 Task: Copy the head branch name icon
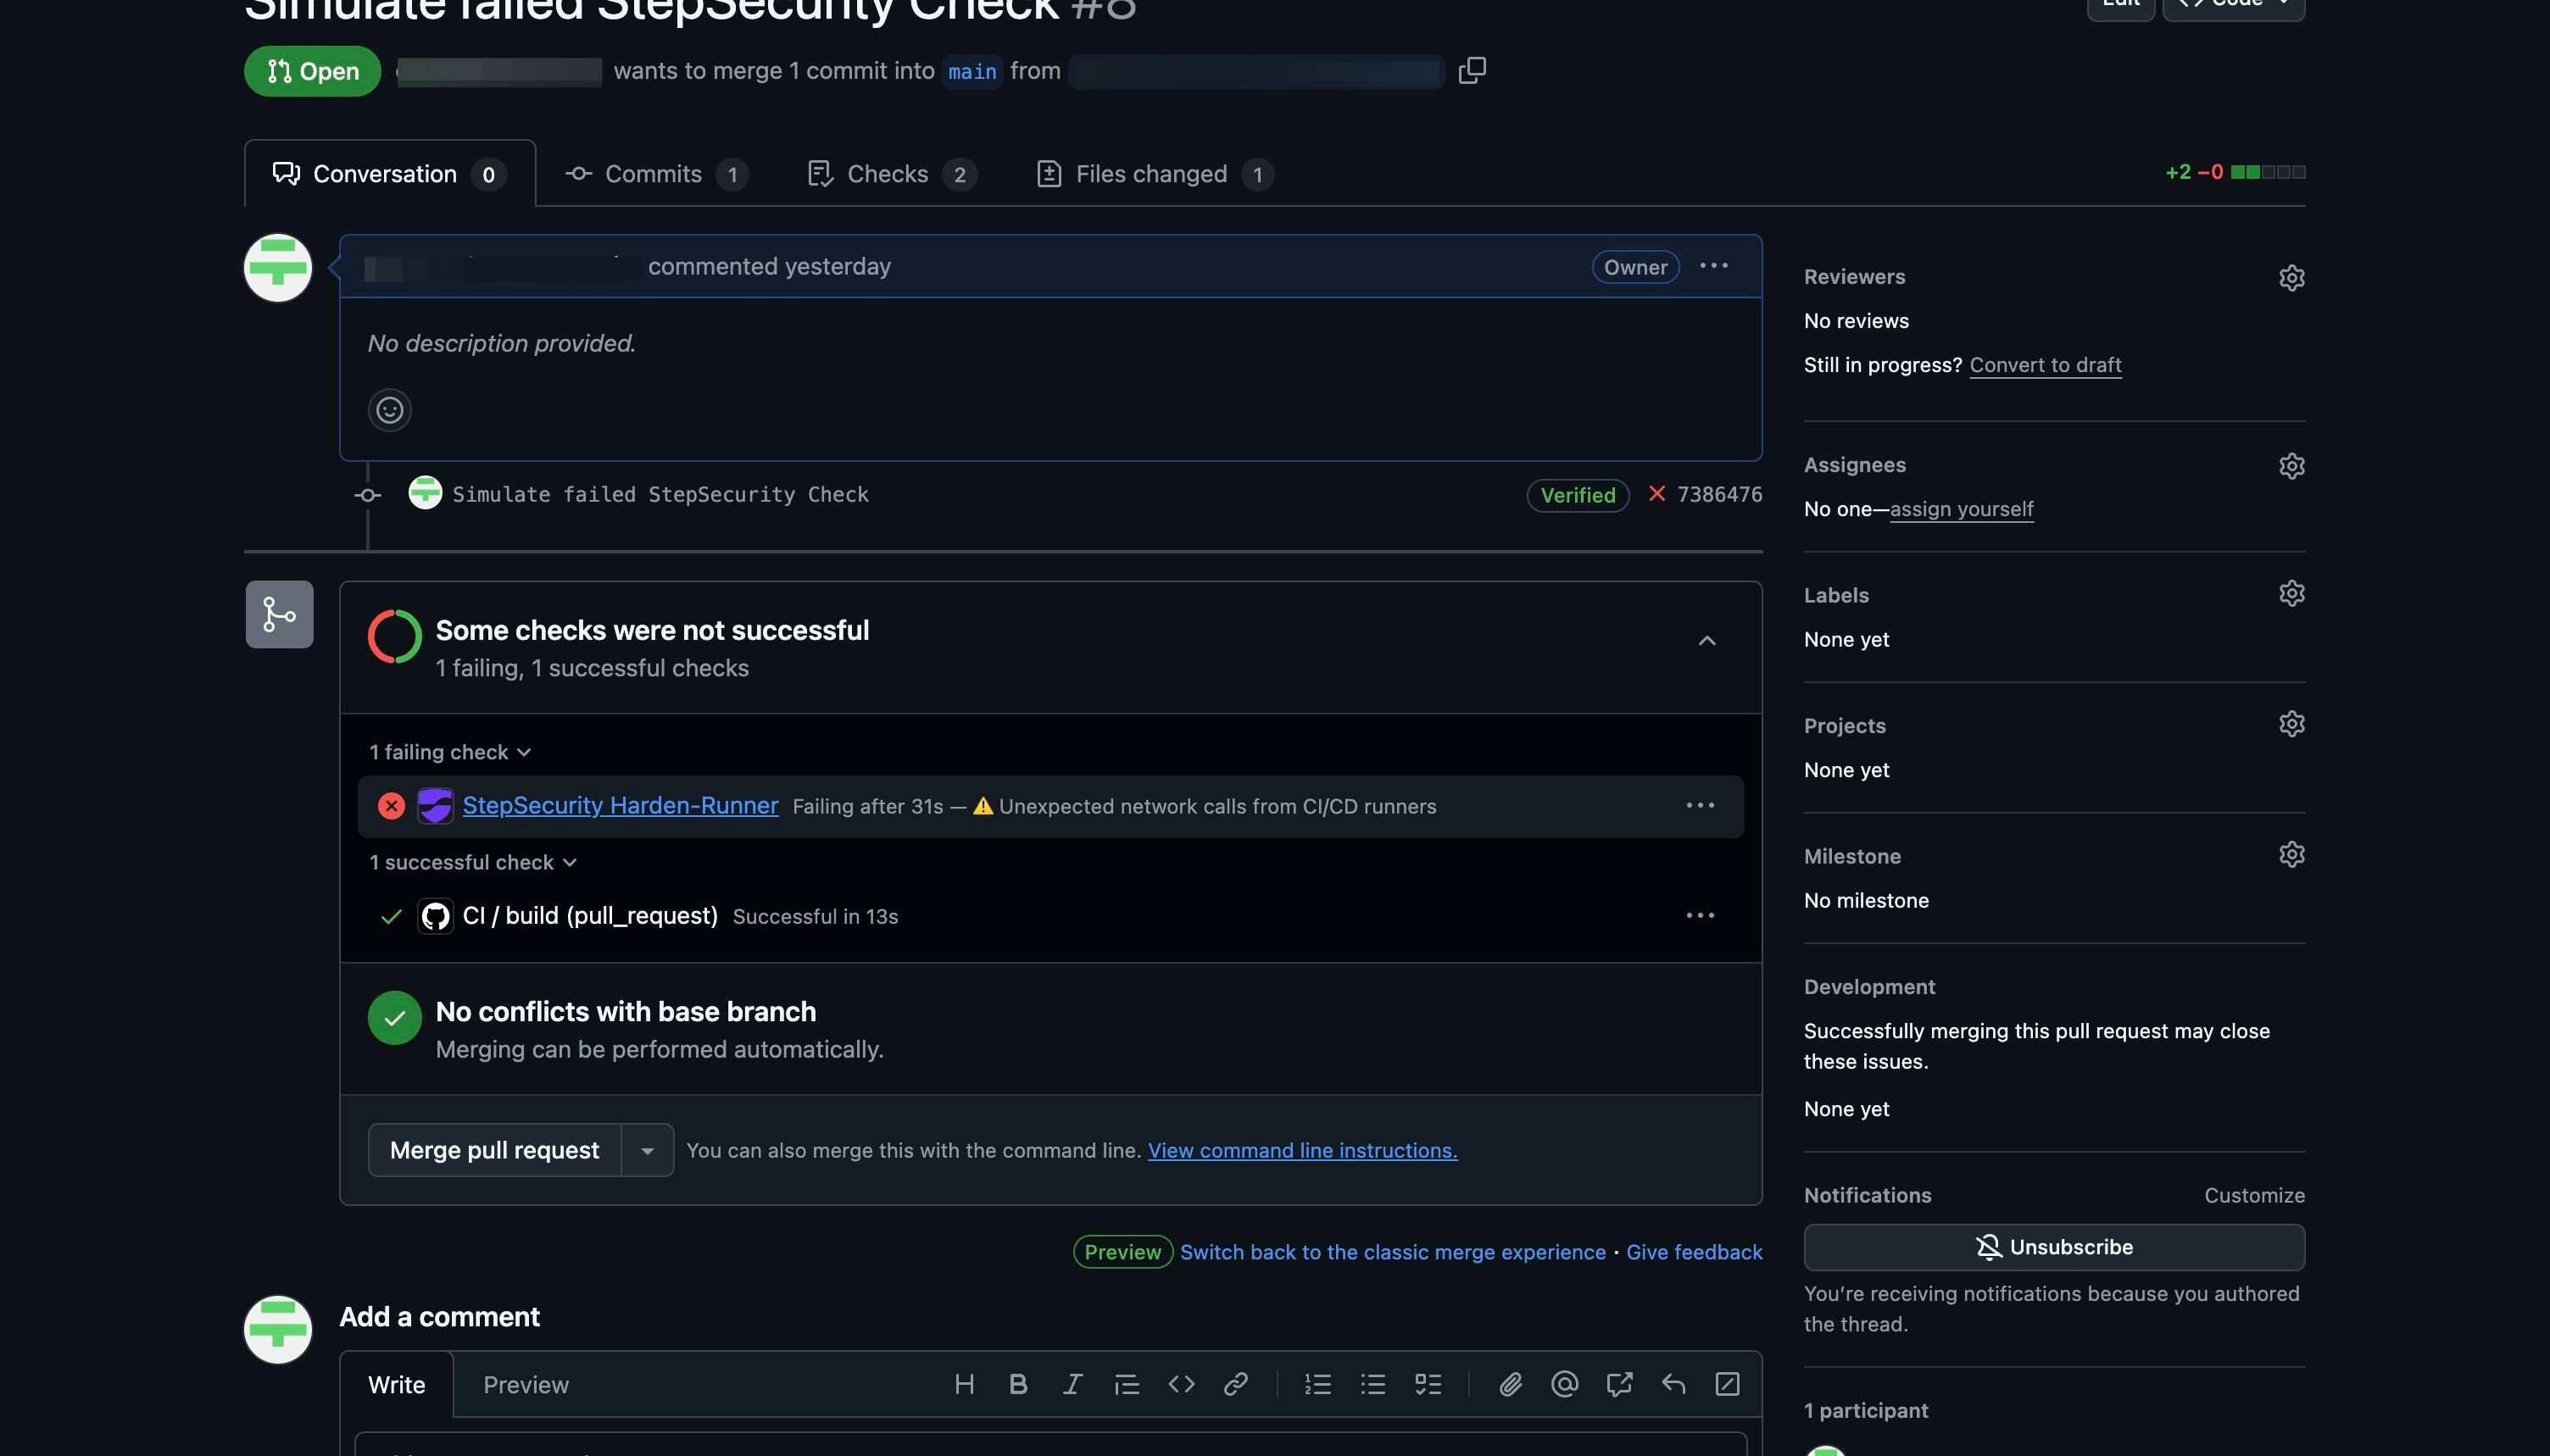(x=1471, y=71)
